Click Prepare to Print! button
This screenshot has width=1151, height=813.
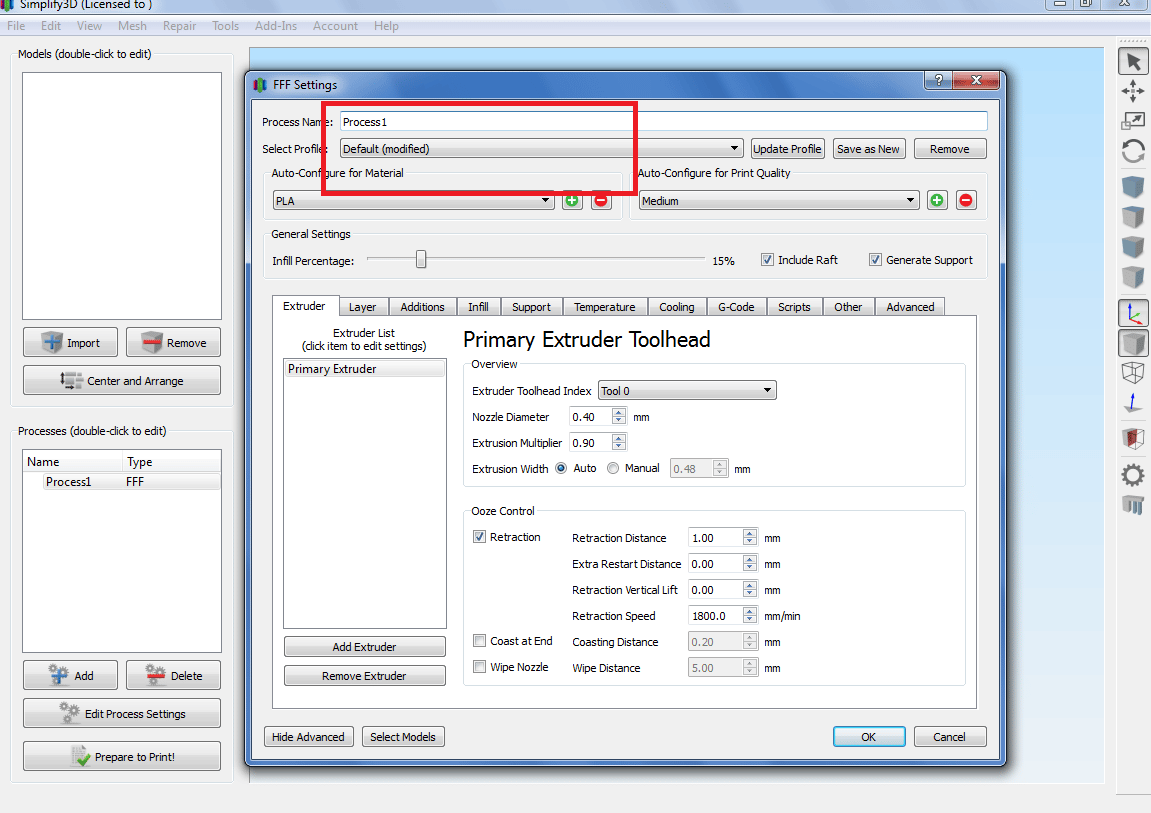122,757
